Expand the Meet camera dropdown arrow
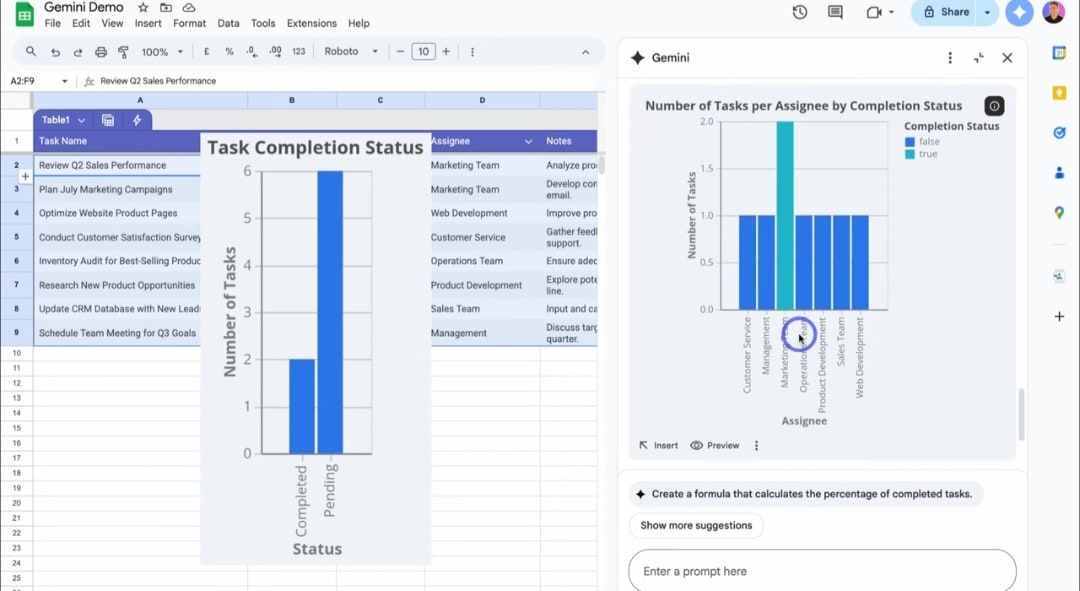1080x591 pixels. click(891, 12)
